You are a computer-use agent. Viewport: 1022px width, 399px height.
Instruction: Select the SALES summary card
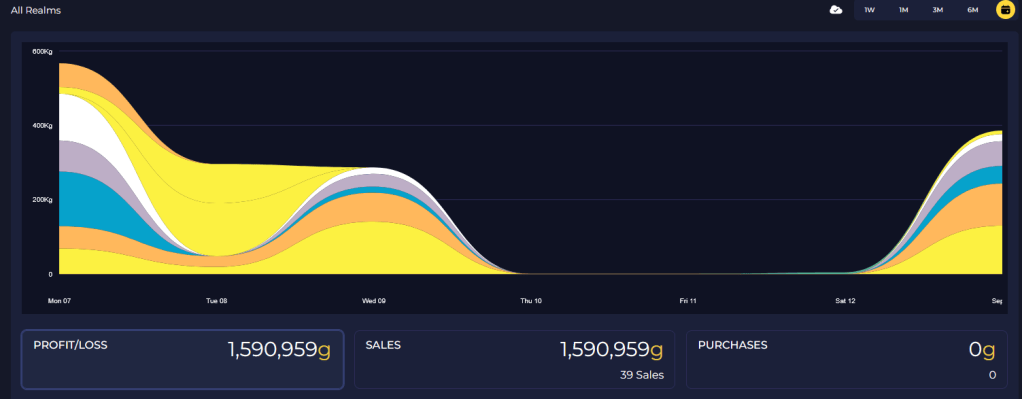[x=514, y=359]
